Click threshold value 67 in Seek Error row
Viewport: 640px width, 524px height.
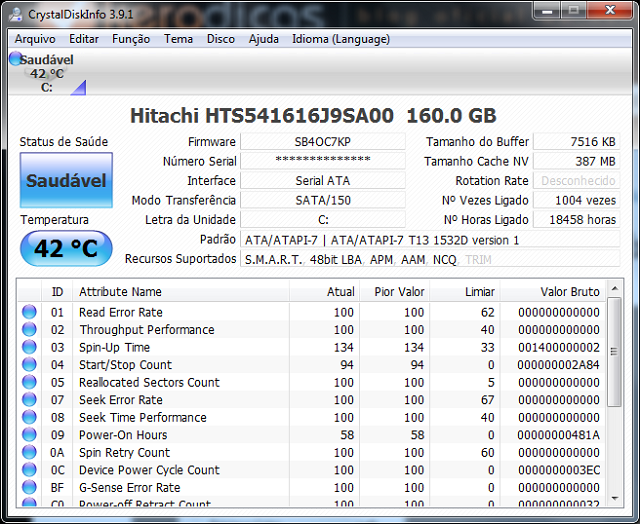(487, 400)
